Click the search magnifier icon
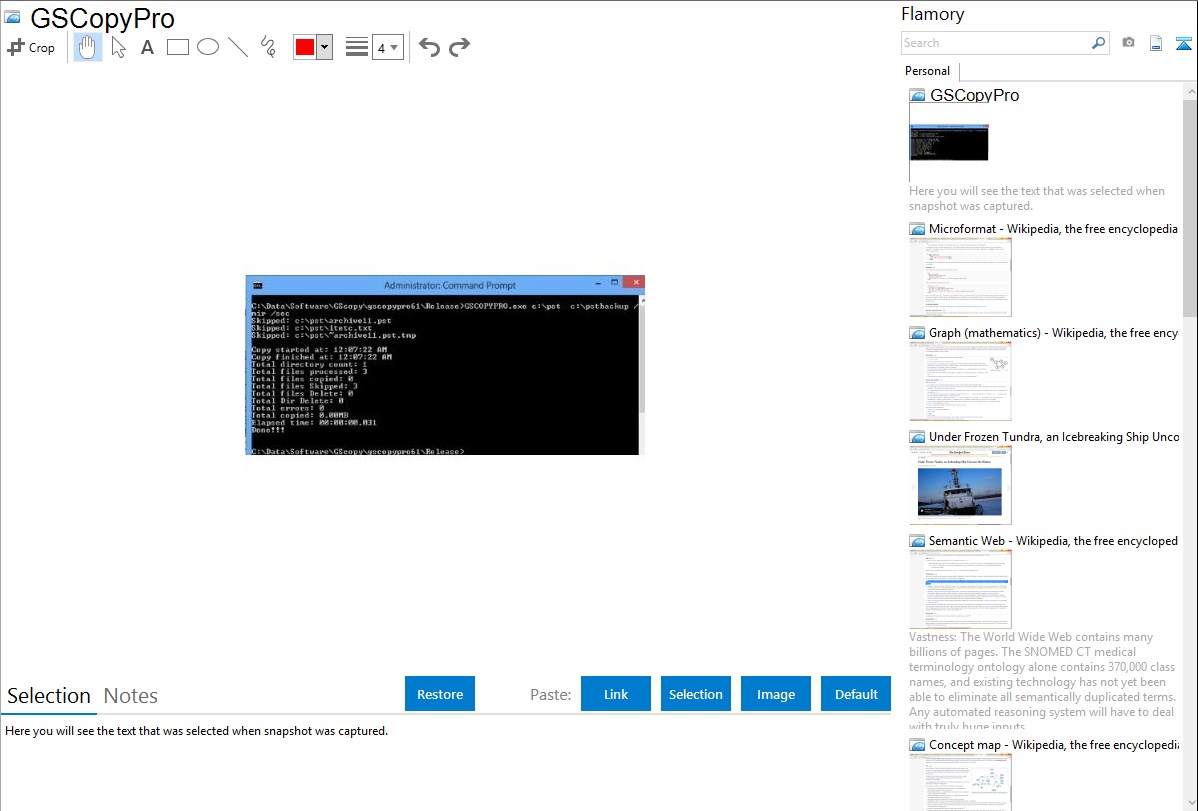Viewport: 1198px width, 811px height. click(1099, 43)
